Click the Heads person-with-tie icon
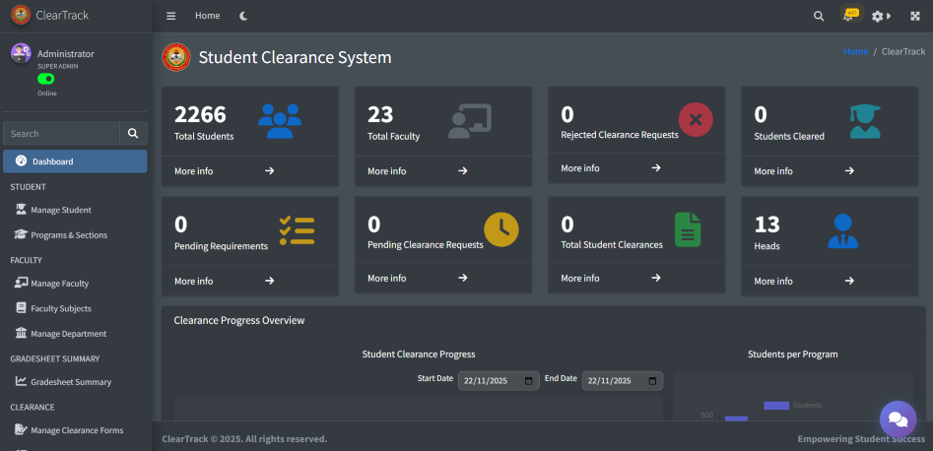The image size is (933, 451). [843, 231]
